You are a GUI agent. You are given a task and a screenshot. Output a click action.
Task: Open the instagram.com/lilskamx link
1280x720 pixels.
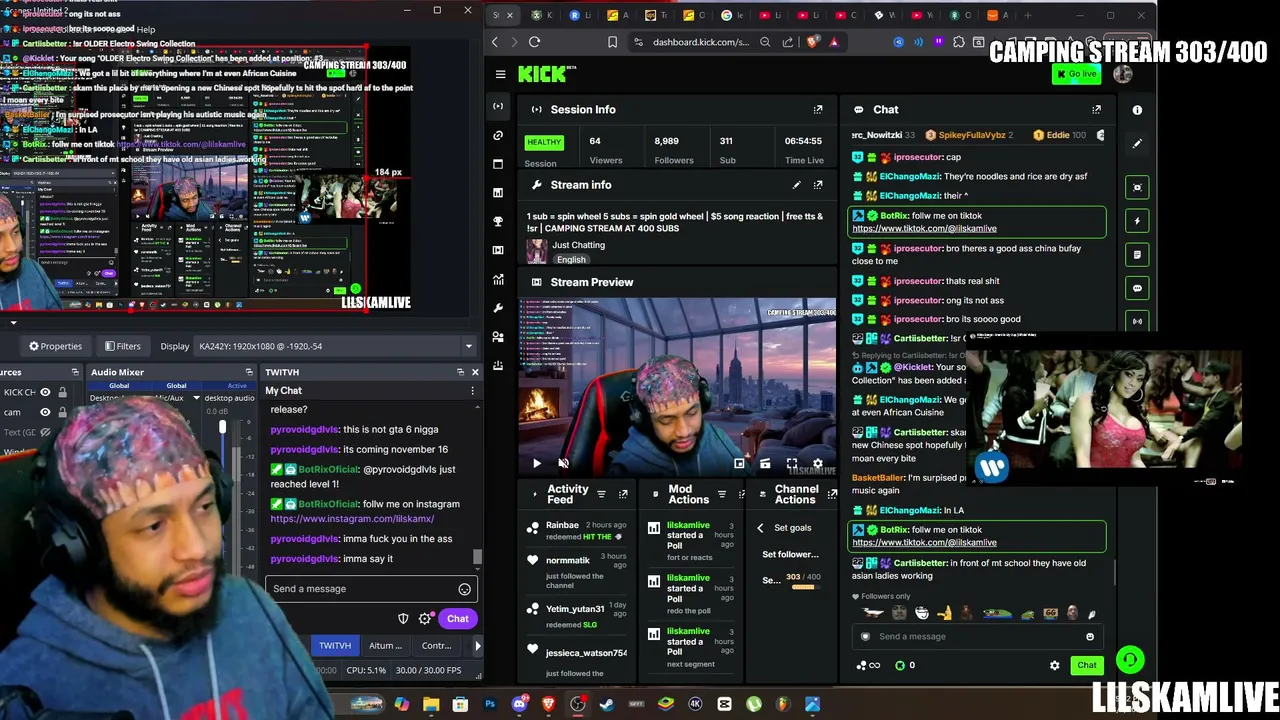pos(352,519)
